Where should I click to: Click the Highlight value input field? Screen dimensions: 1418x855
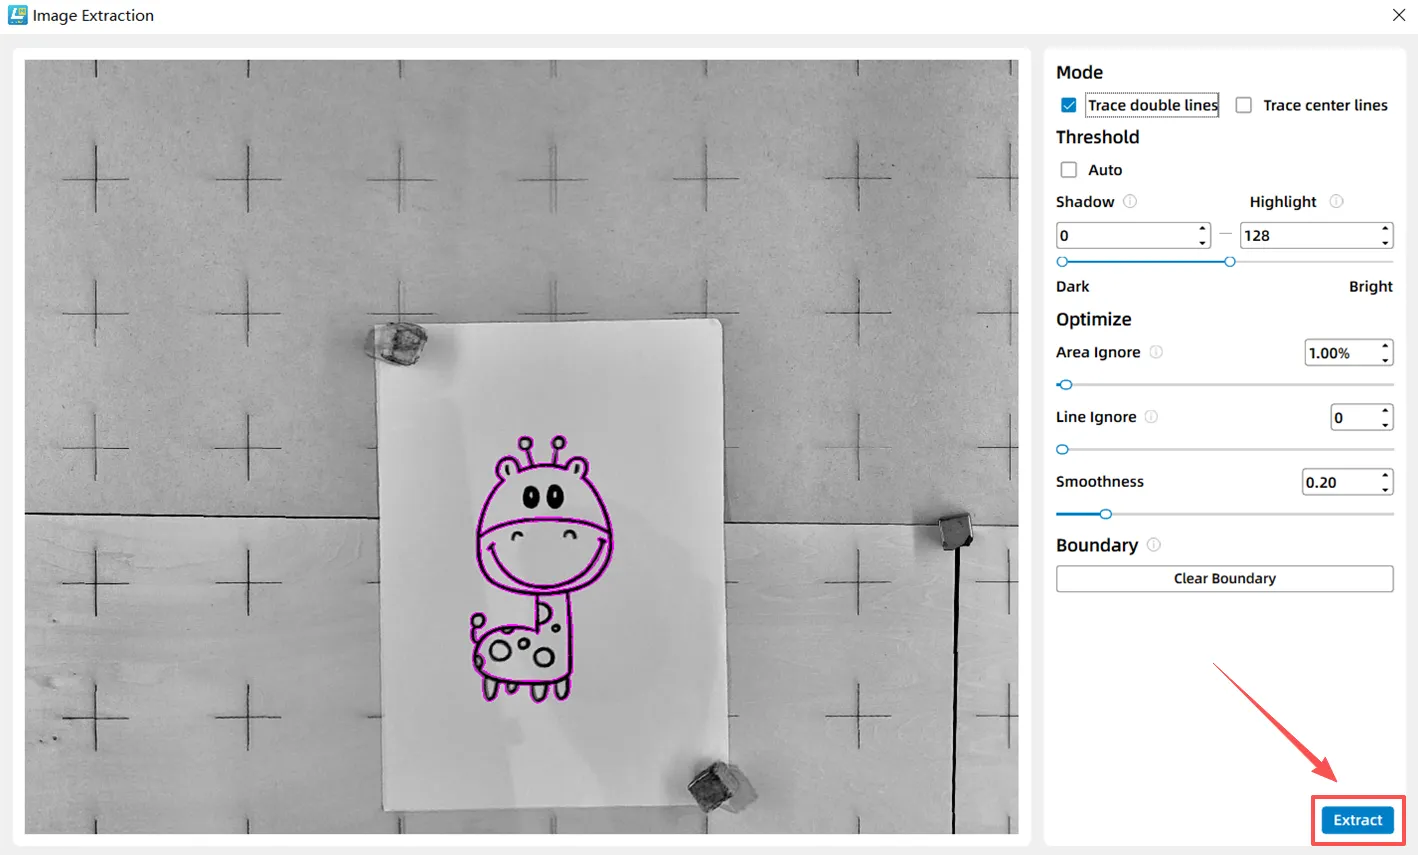point(1308,236)
